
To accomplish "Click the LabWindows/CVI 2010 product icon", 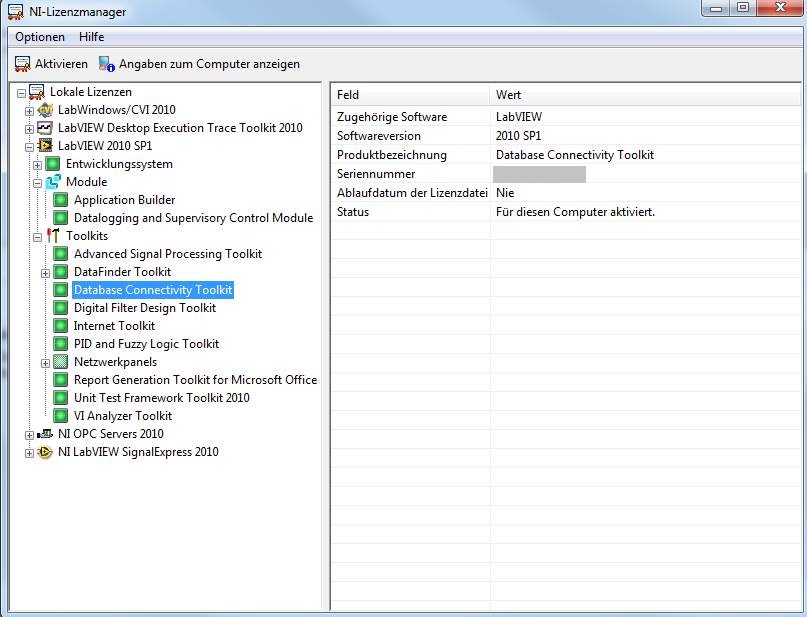I will (45, 110).
